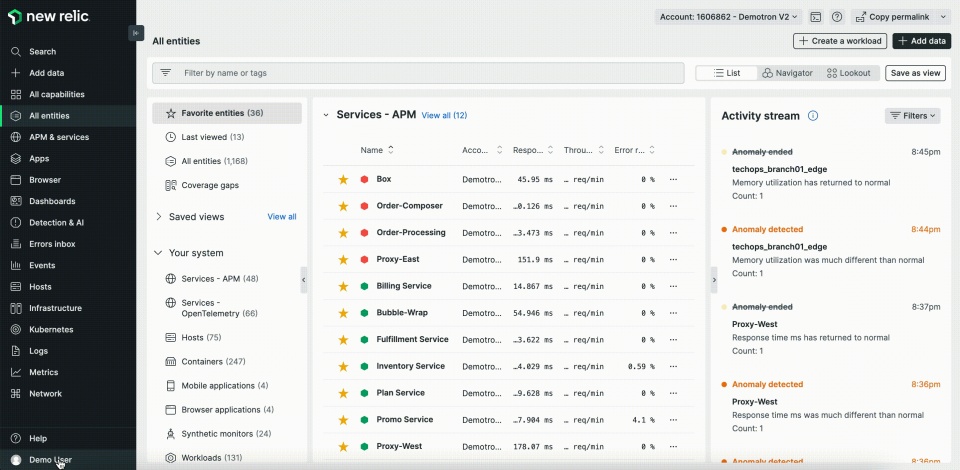Open Coverage gaps
This screenshot has width=960, height=470.
click(227, 185)
